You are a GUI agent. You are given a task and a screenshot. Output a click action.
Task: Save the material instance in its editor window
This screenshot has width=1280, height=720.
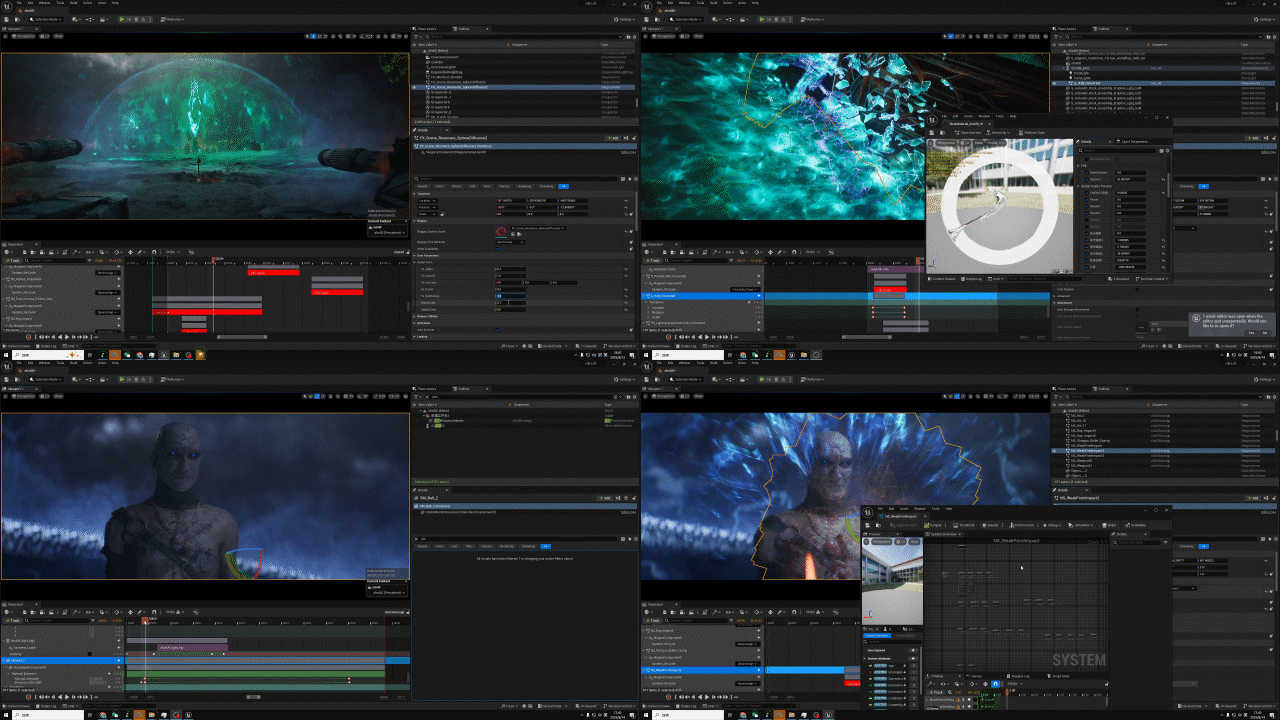pyautogui.click(x=933, y=132)
